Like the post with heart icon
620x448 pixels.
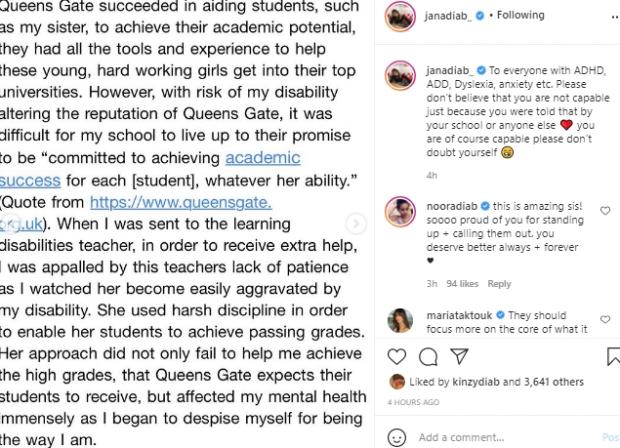[x=397, y=356]
